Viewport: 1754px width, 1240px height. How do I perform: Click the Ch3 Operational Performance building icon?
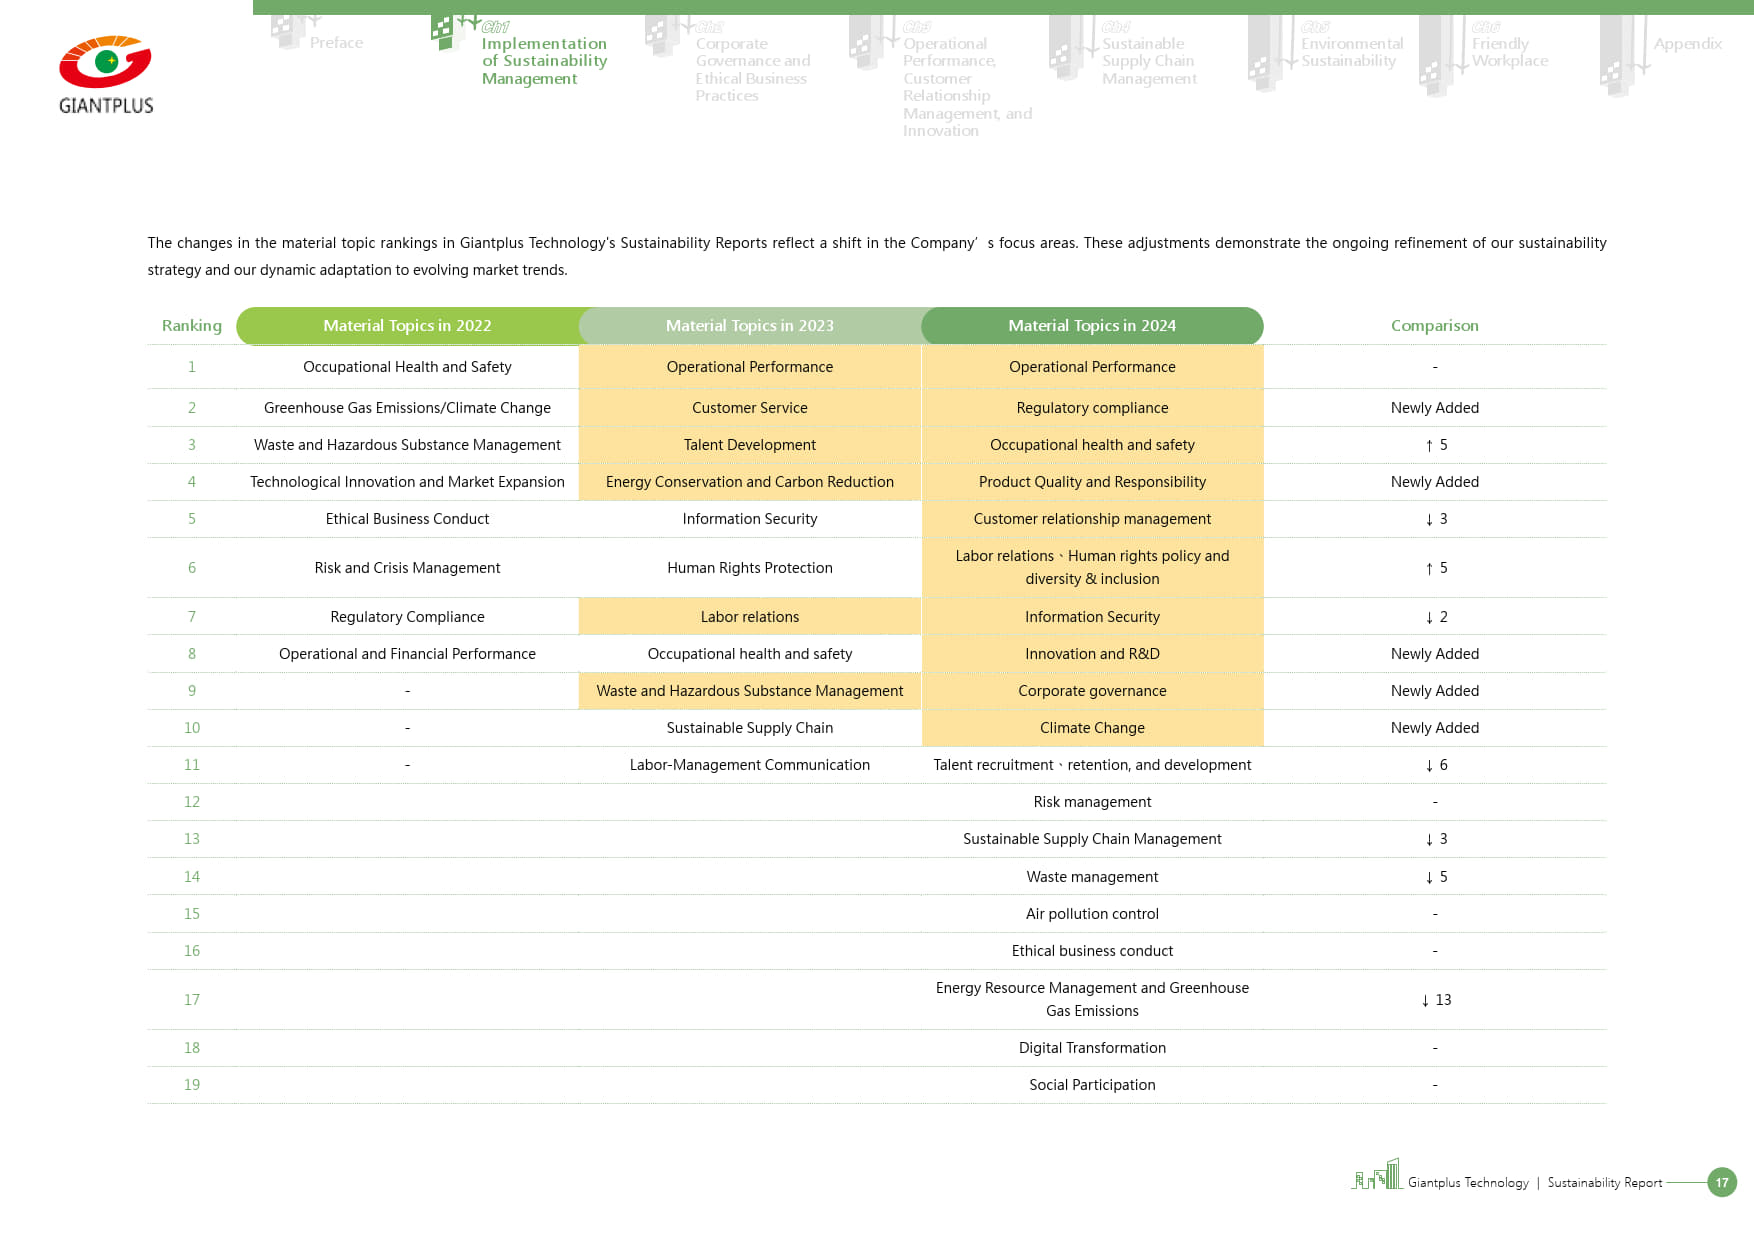click(865, 42)
